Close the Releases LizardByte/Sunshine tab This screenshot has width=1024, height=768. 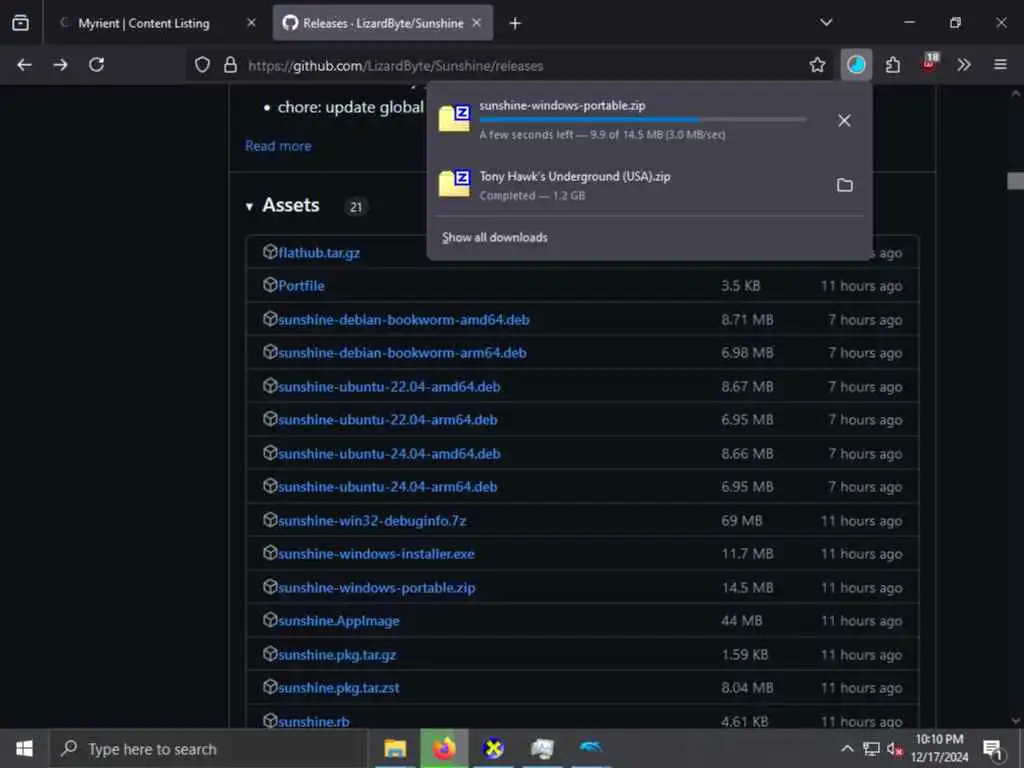click(x=477, y=23)
